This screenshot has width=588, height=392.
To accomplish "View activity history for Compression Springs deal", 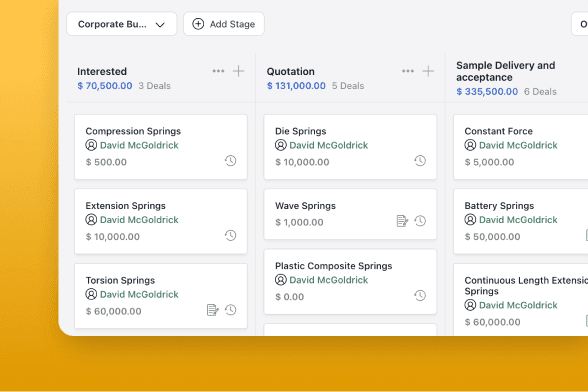I will click(x=231, y=161).
